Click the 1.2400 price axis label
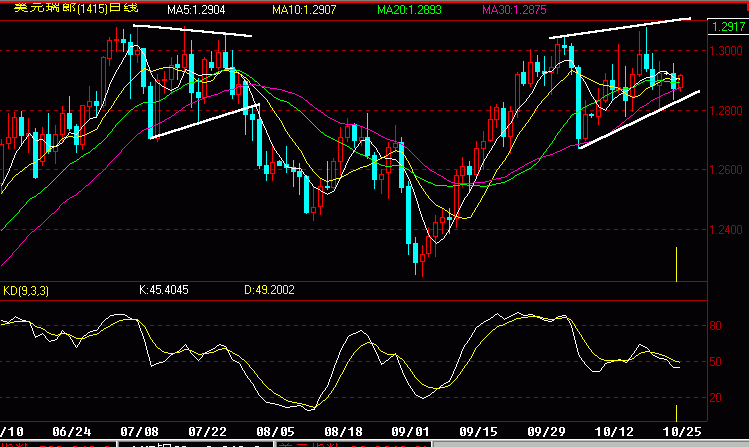The width and height of the screenshot is (749, 447). point(726,230)
